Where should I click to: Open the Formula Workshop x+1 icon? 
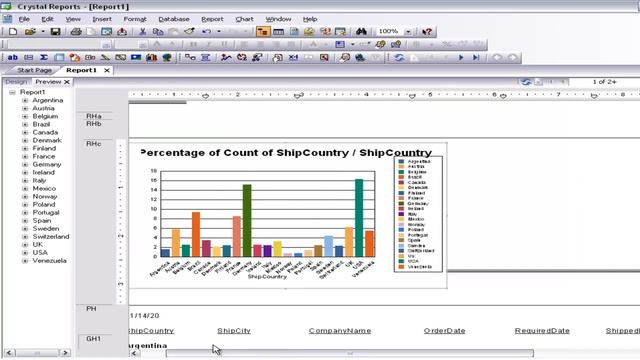(293, 58)
